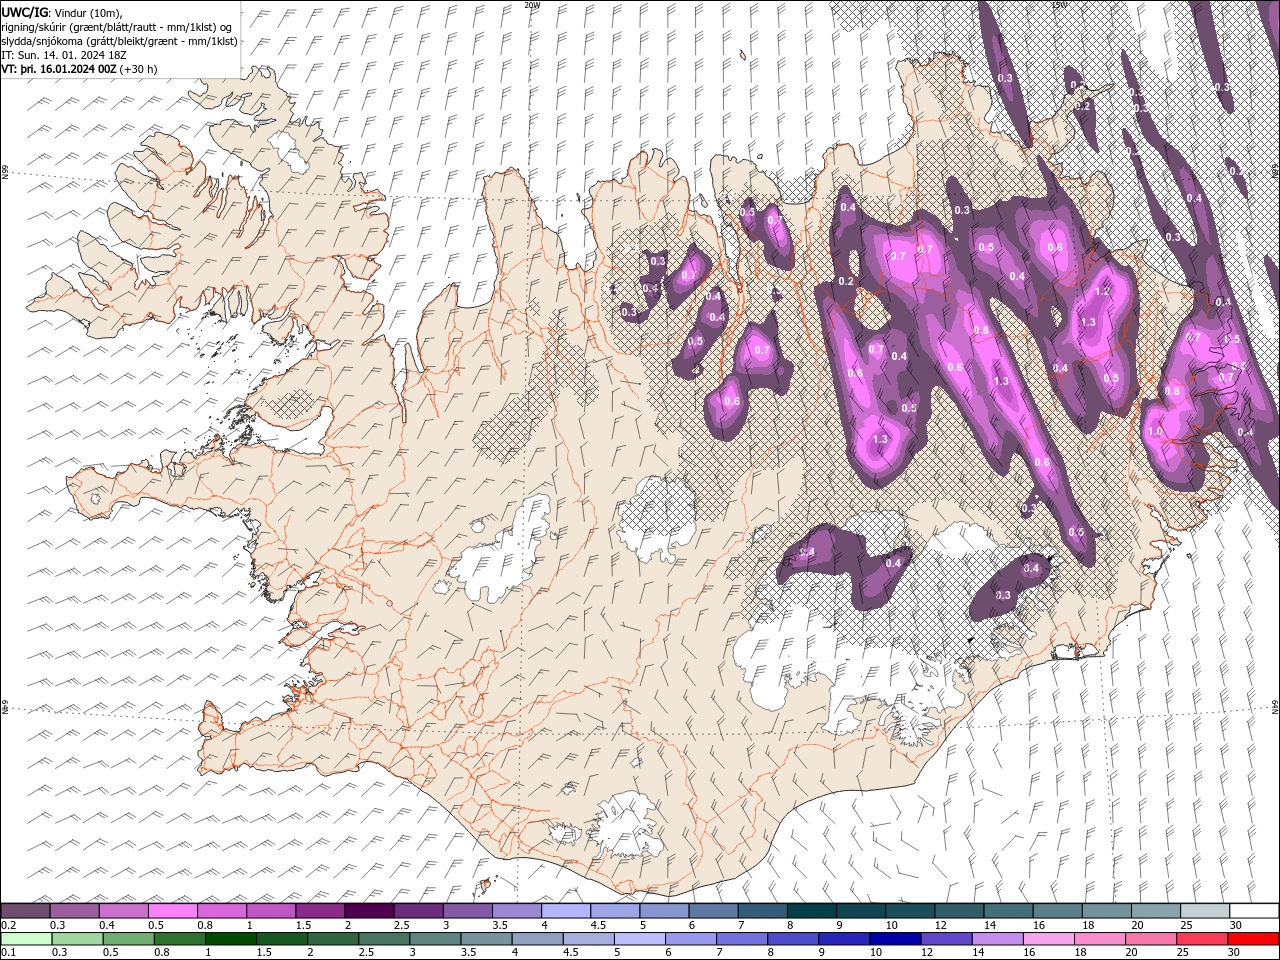This screenshot has height=960, width=1280.
Task: Pick the upper legend swatch labeled 3
Action: click(468, 911)
